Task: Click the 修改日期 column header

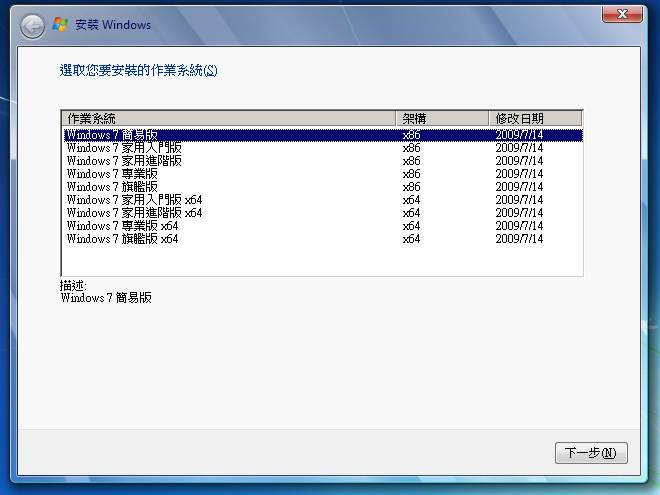Action: pyautogui.click(x=534, y=118)
